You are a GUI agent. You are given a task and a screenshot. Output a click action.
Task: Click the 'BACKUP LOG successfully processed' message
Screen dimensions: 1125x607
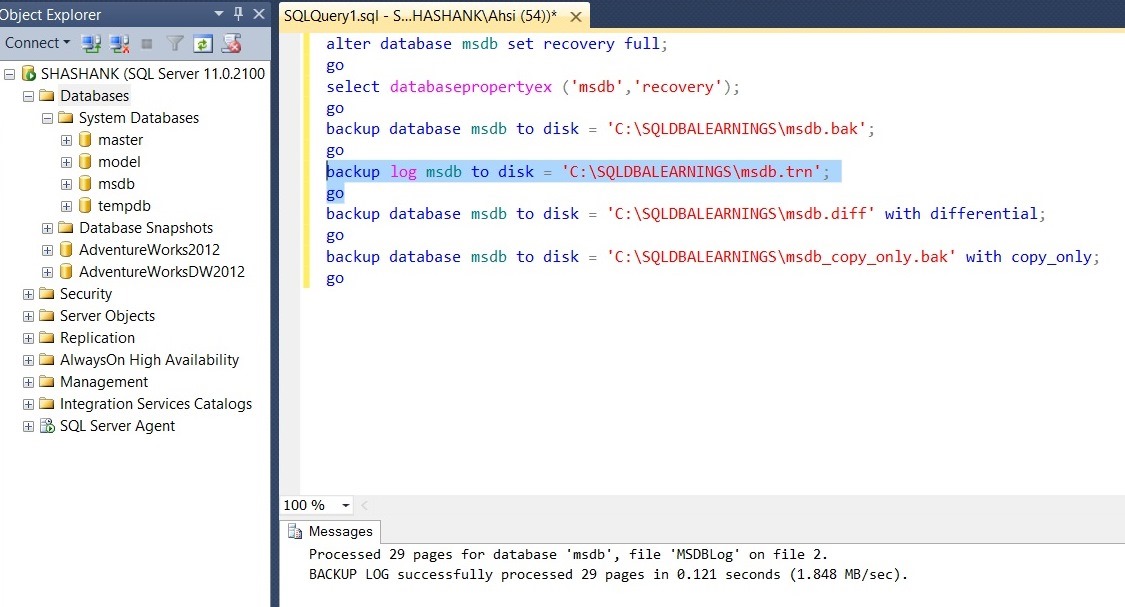(608, 574)
